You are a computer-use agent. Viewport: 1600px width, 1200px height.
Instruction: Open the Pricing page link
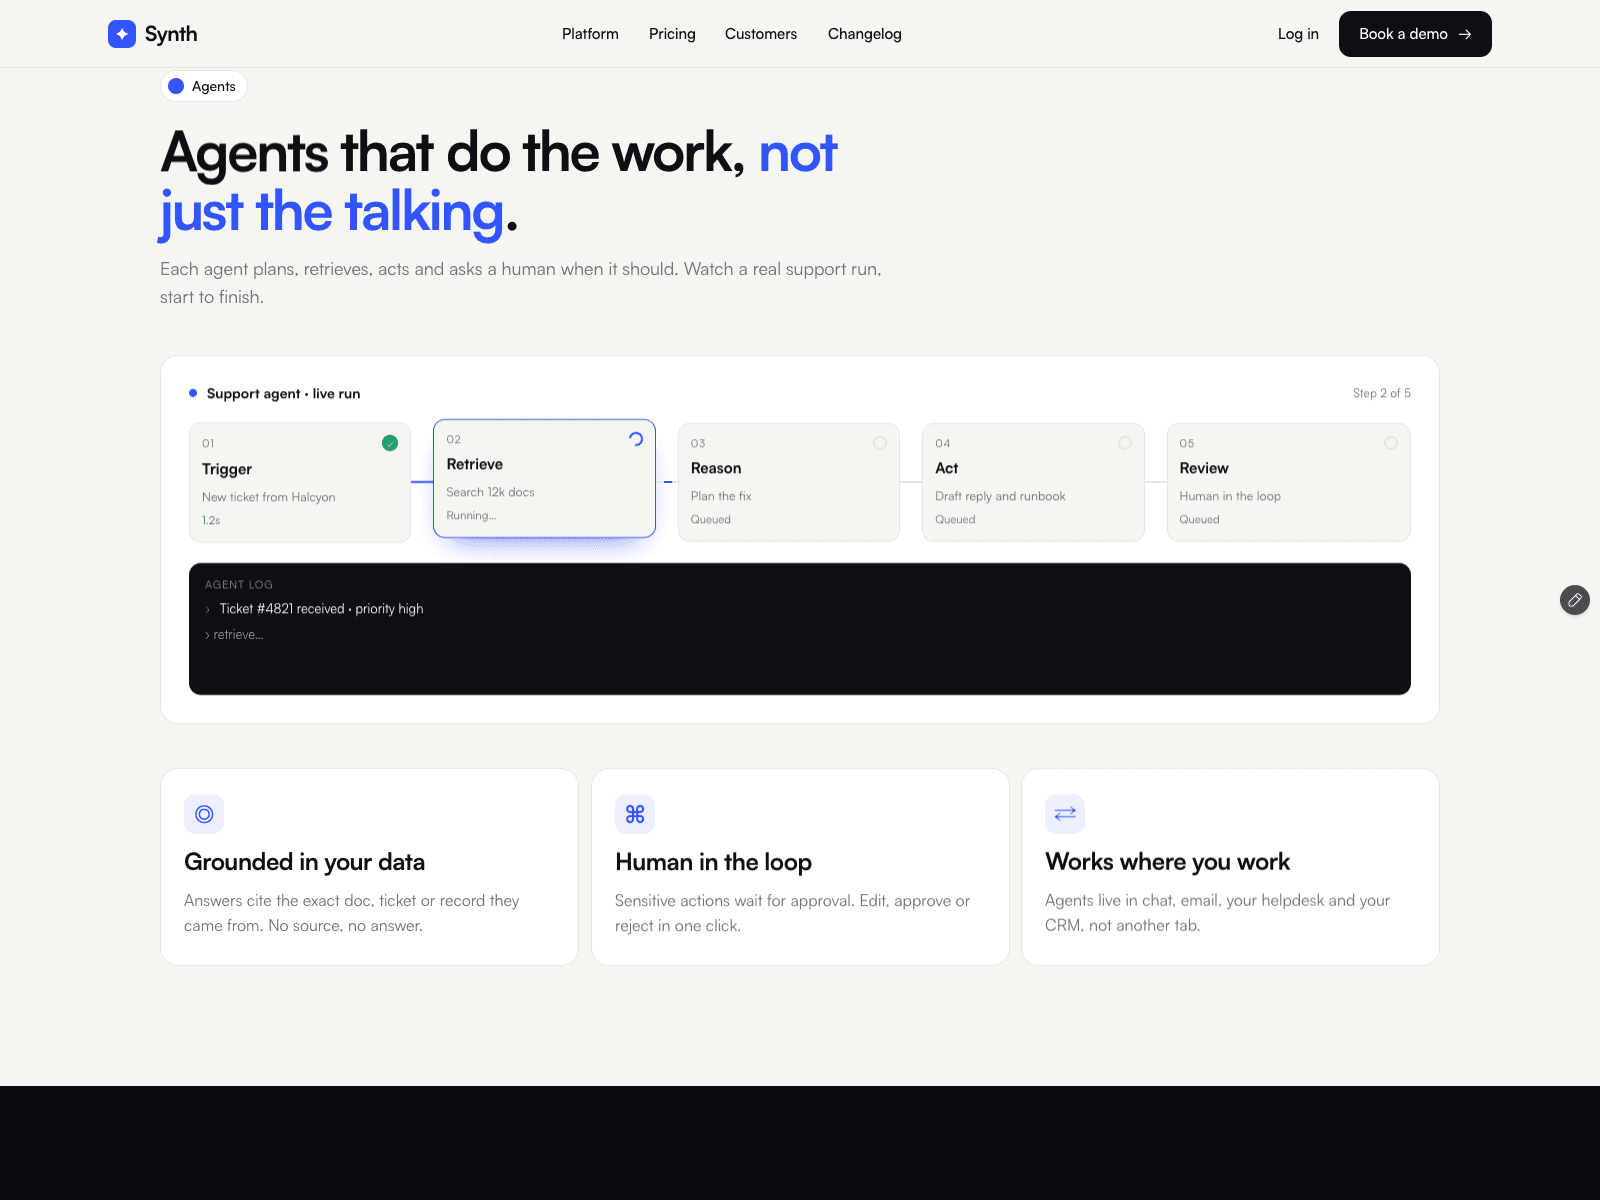pos(672,34)
